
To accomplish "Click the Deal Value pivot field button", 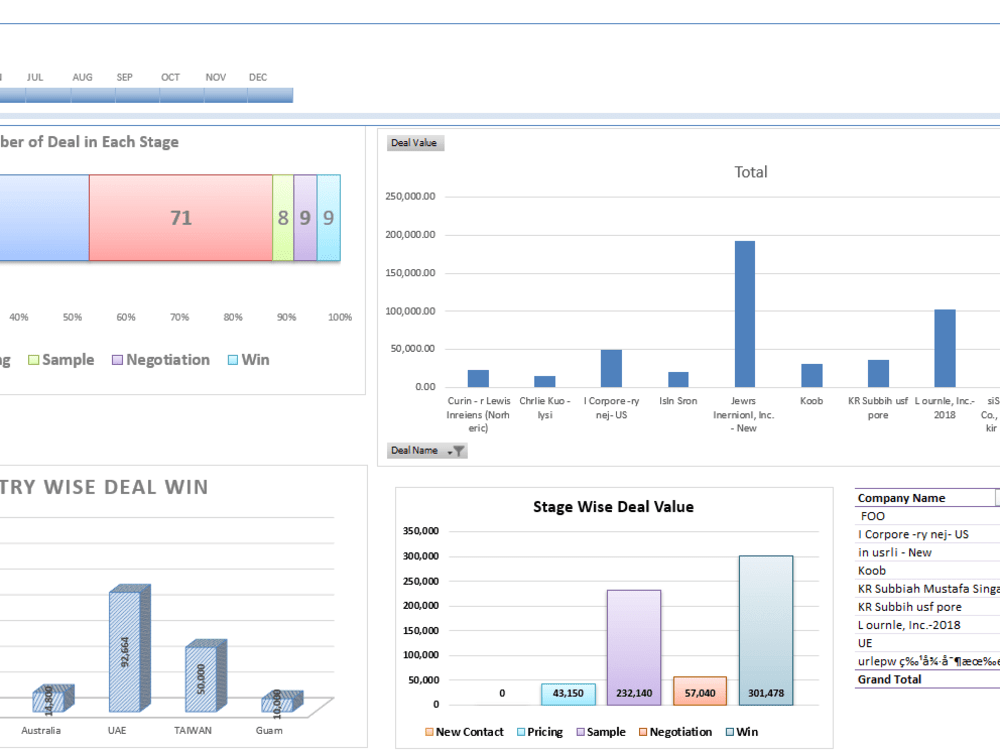I will point(414,142).
